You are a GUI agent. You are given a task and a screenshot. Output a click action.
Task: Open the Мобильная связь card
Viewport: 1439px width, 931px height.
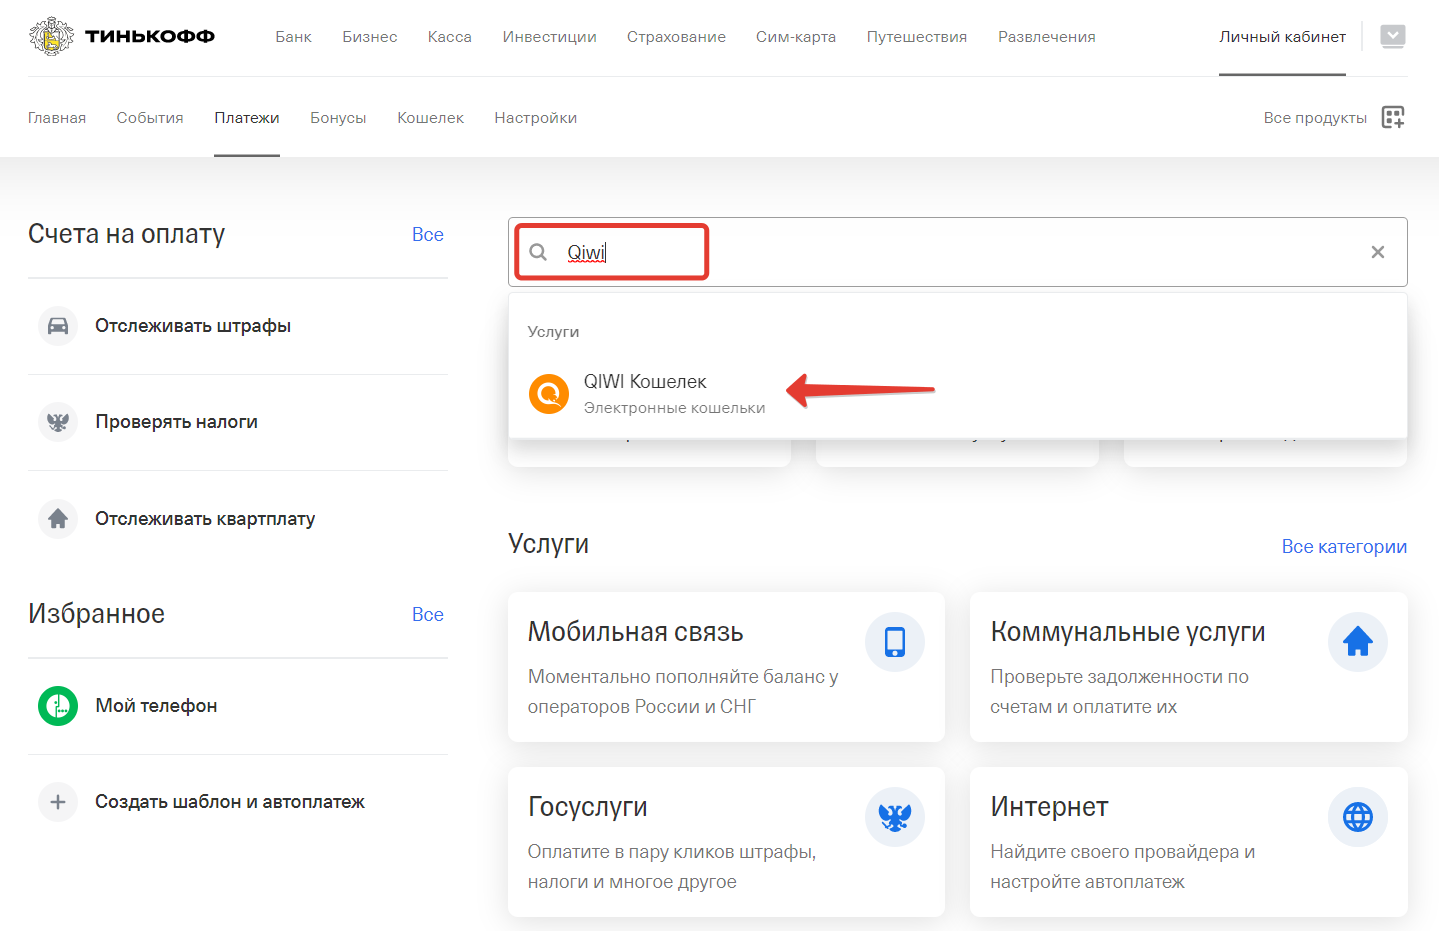click(x=726, y=667)
